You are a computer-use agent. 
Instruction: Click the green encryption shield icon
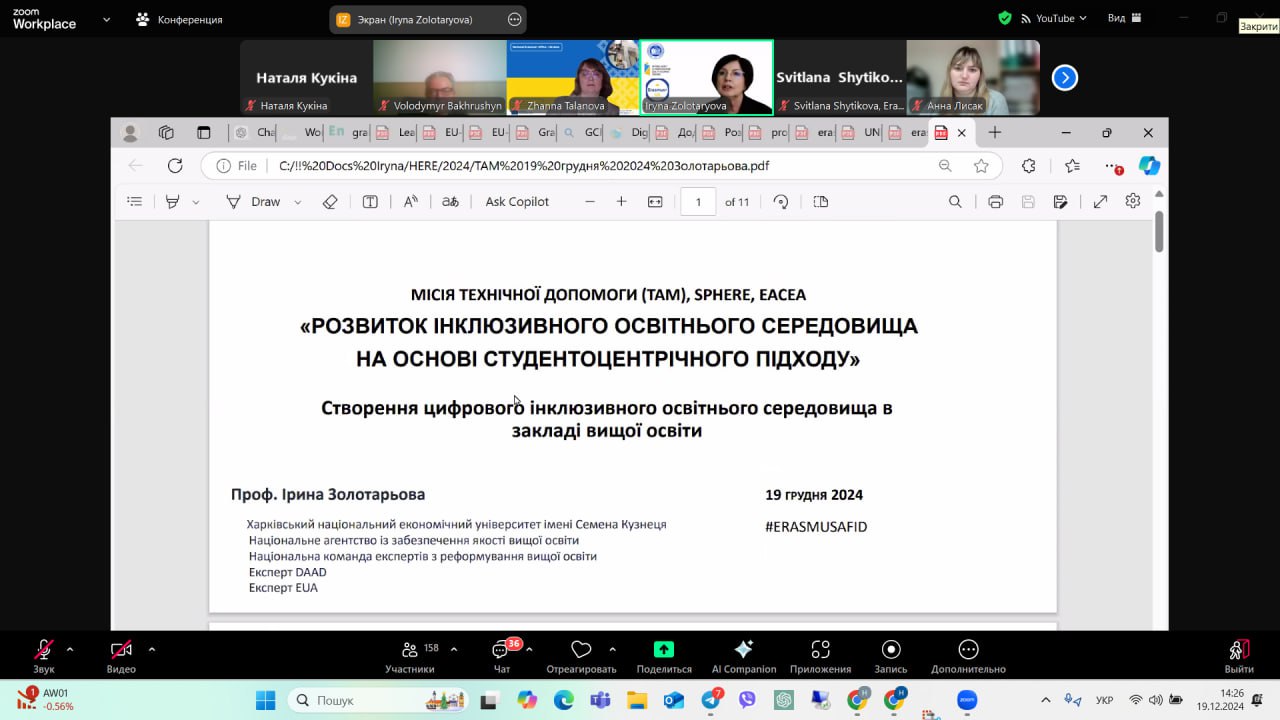pos(1005,18)
